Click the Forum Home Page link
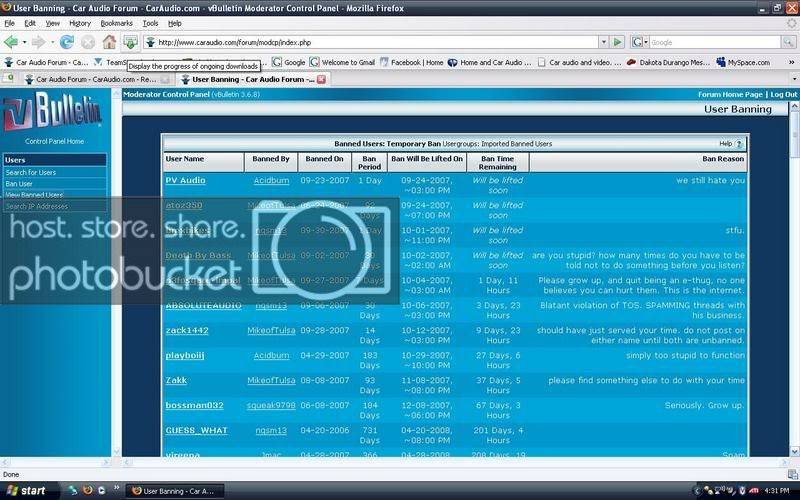The image size is (800, 500). click(x=730, y=94)
